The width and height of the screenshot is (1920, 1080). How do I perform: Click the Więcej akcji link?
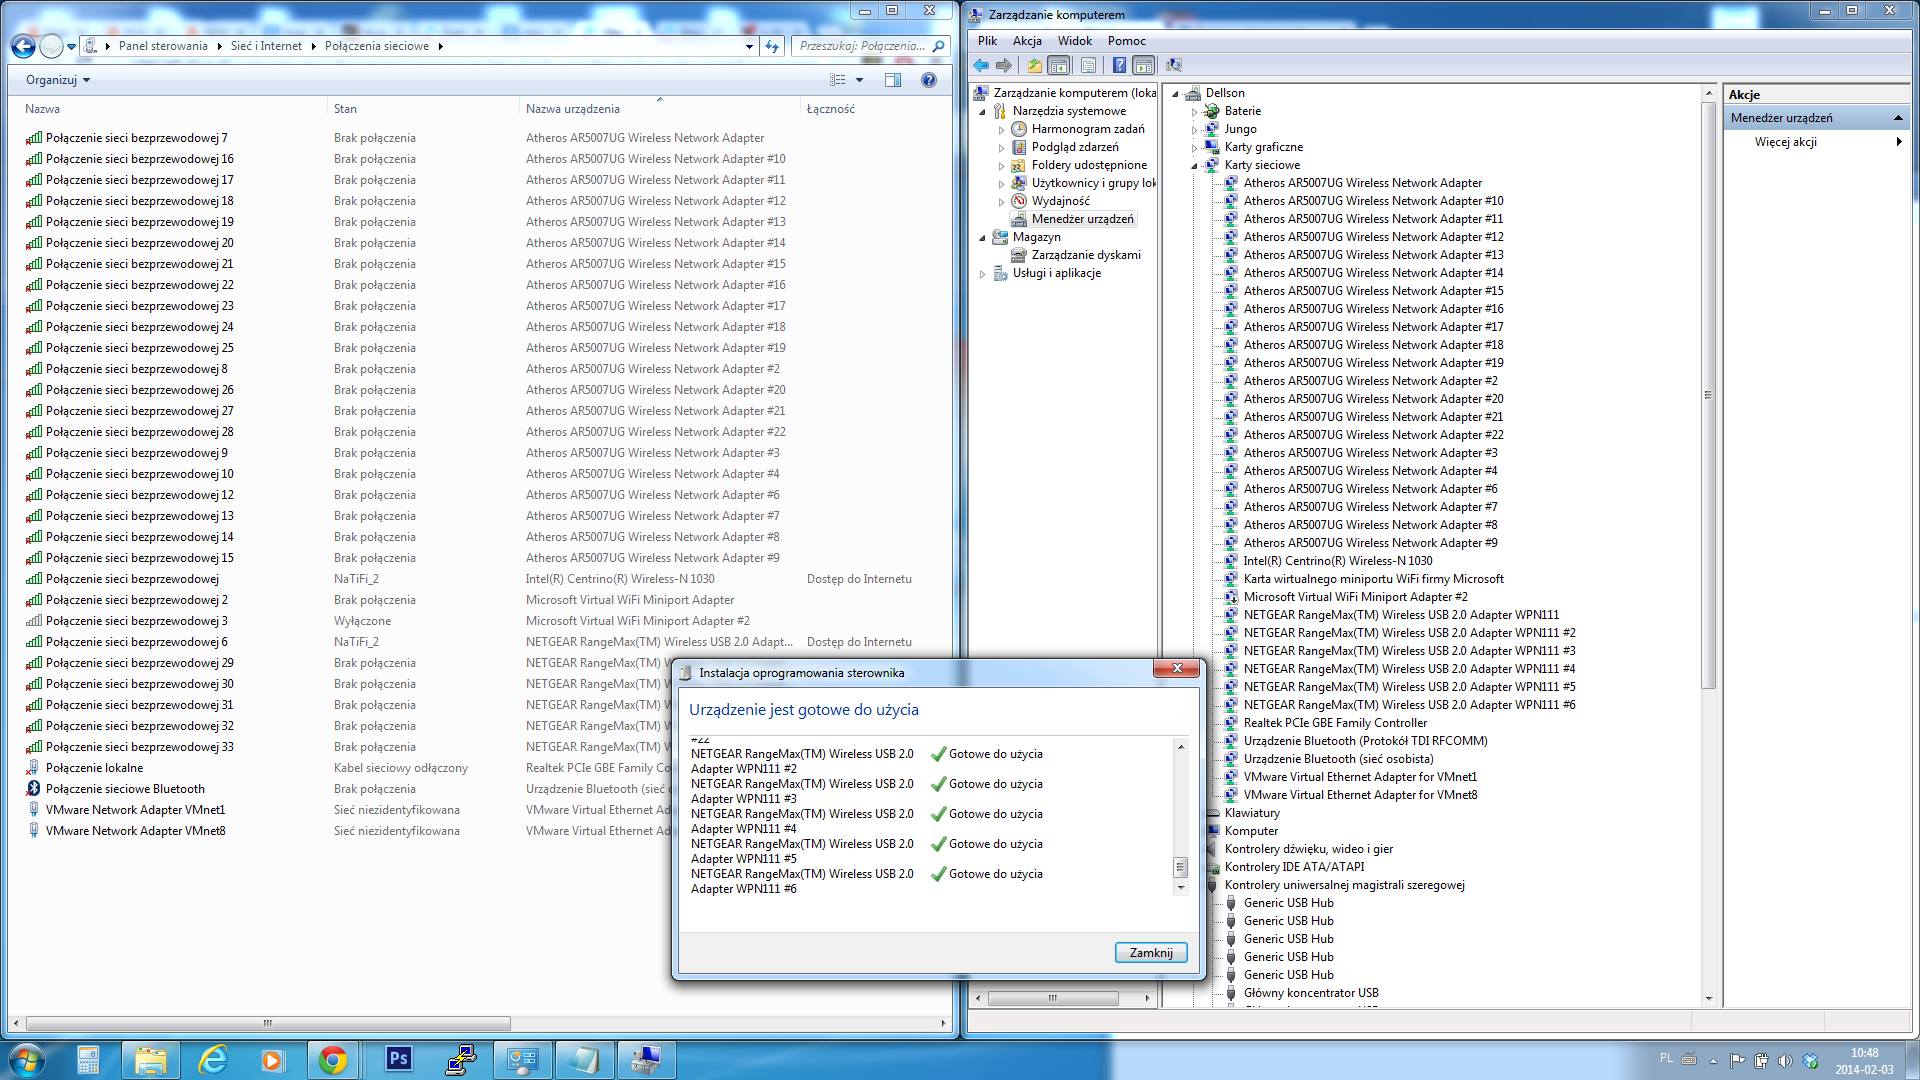click(x=1785, y=142)
